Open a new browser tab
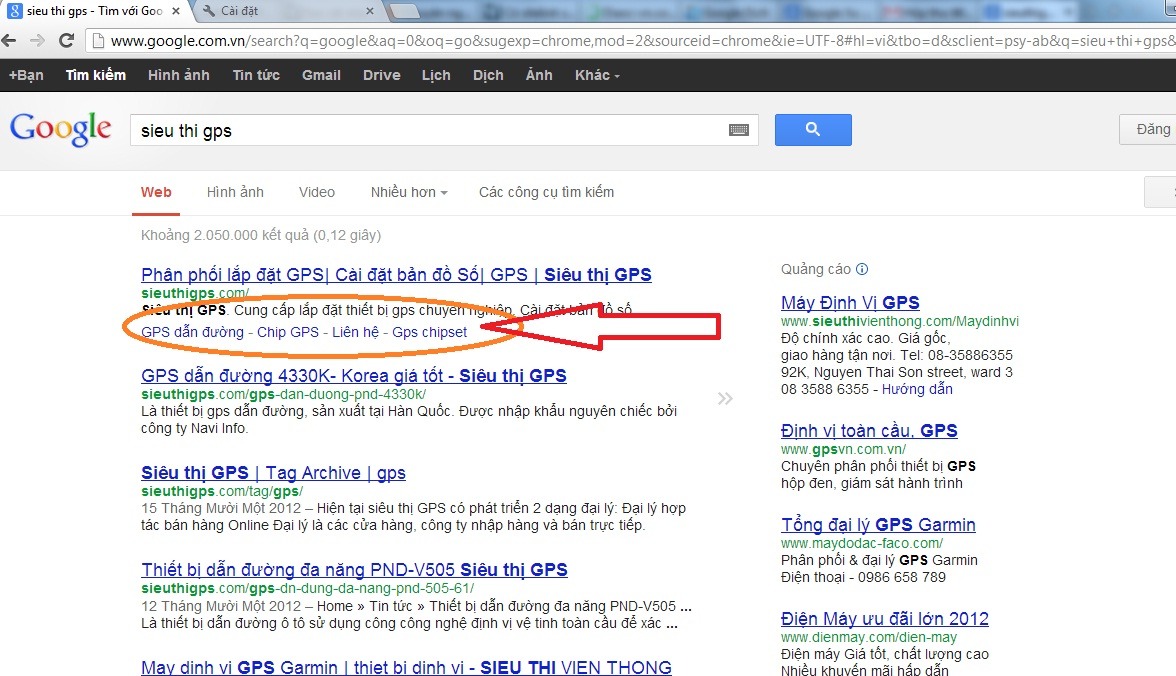This screenshot has width=1176, height=676. pyautogui.click(x=404, y=11)
